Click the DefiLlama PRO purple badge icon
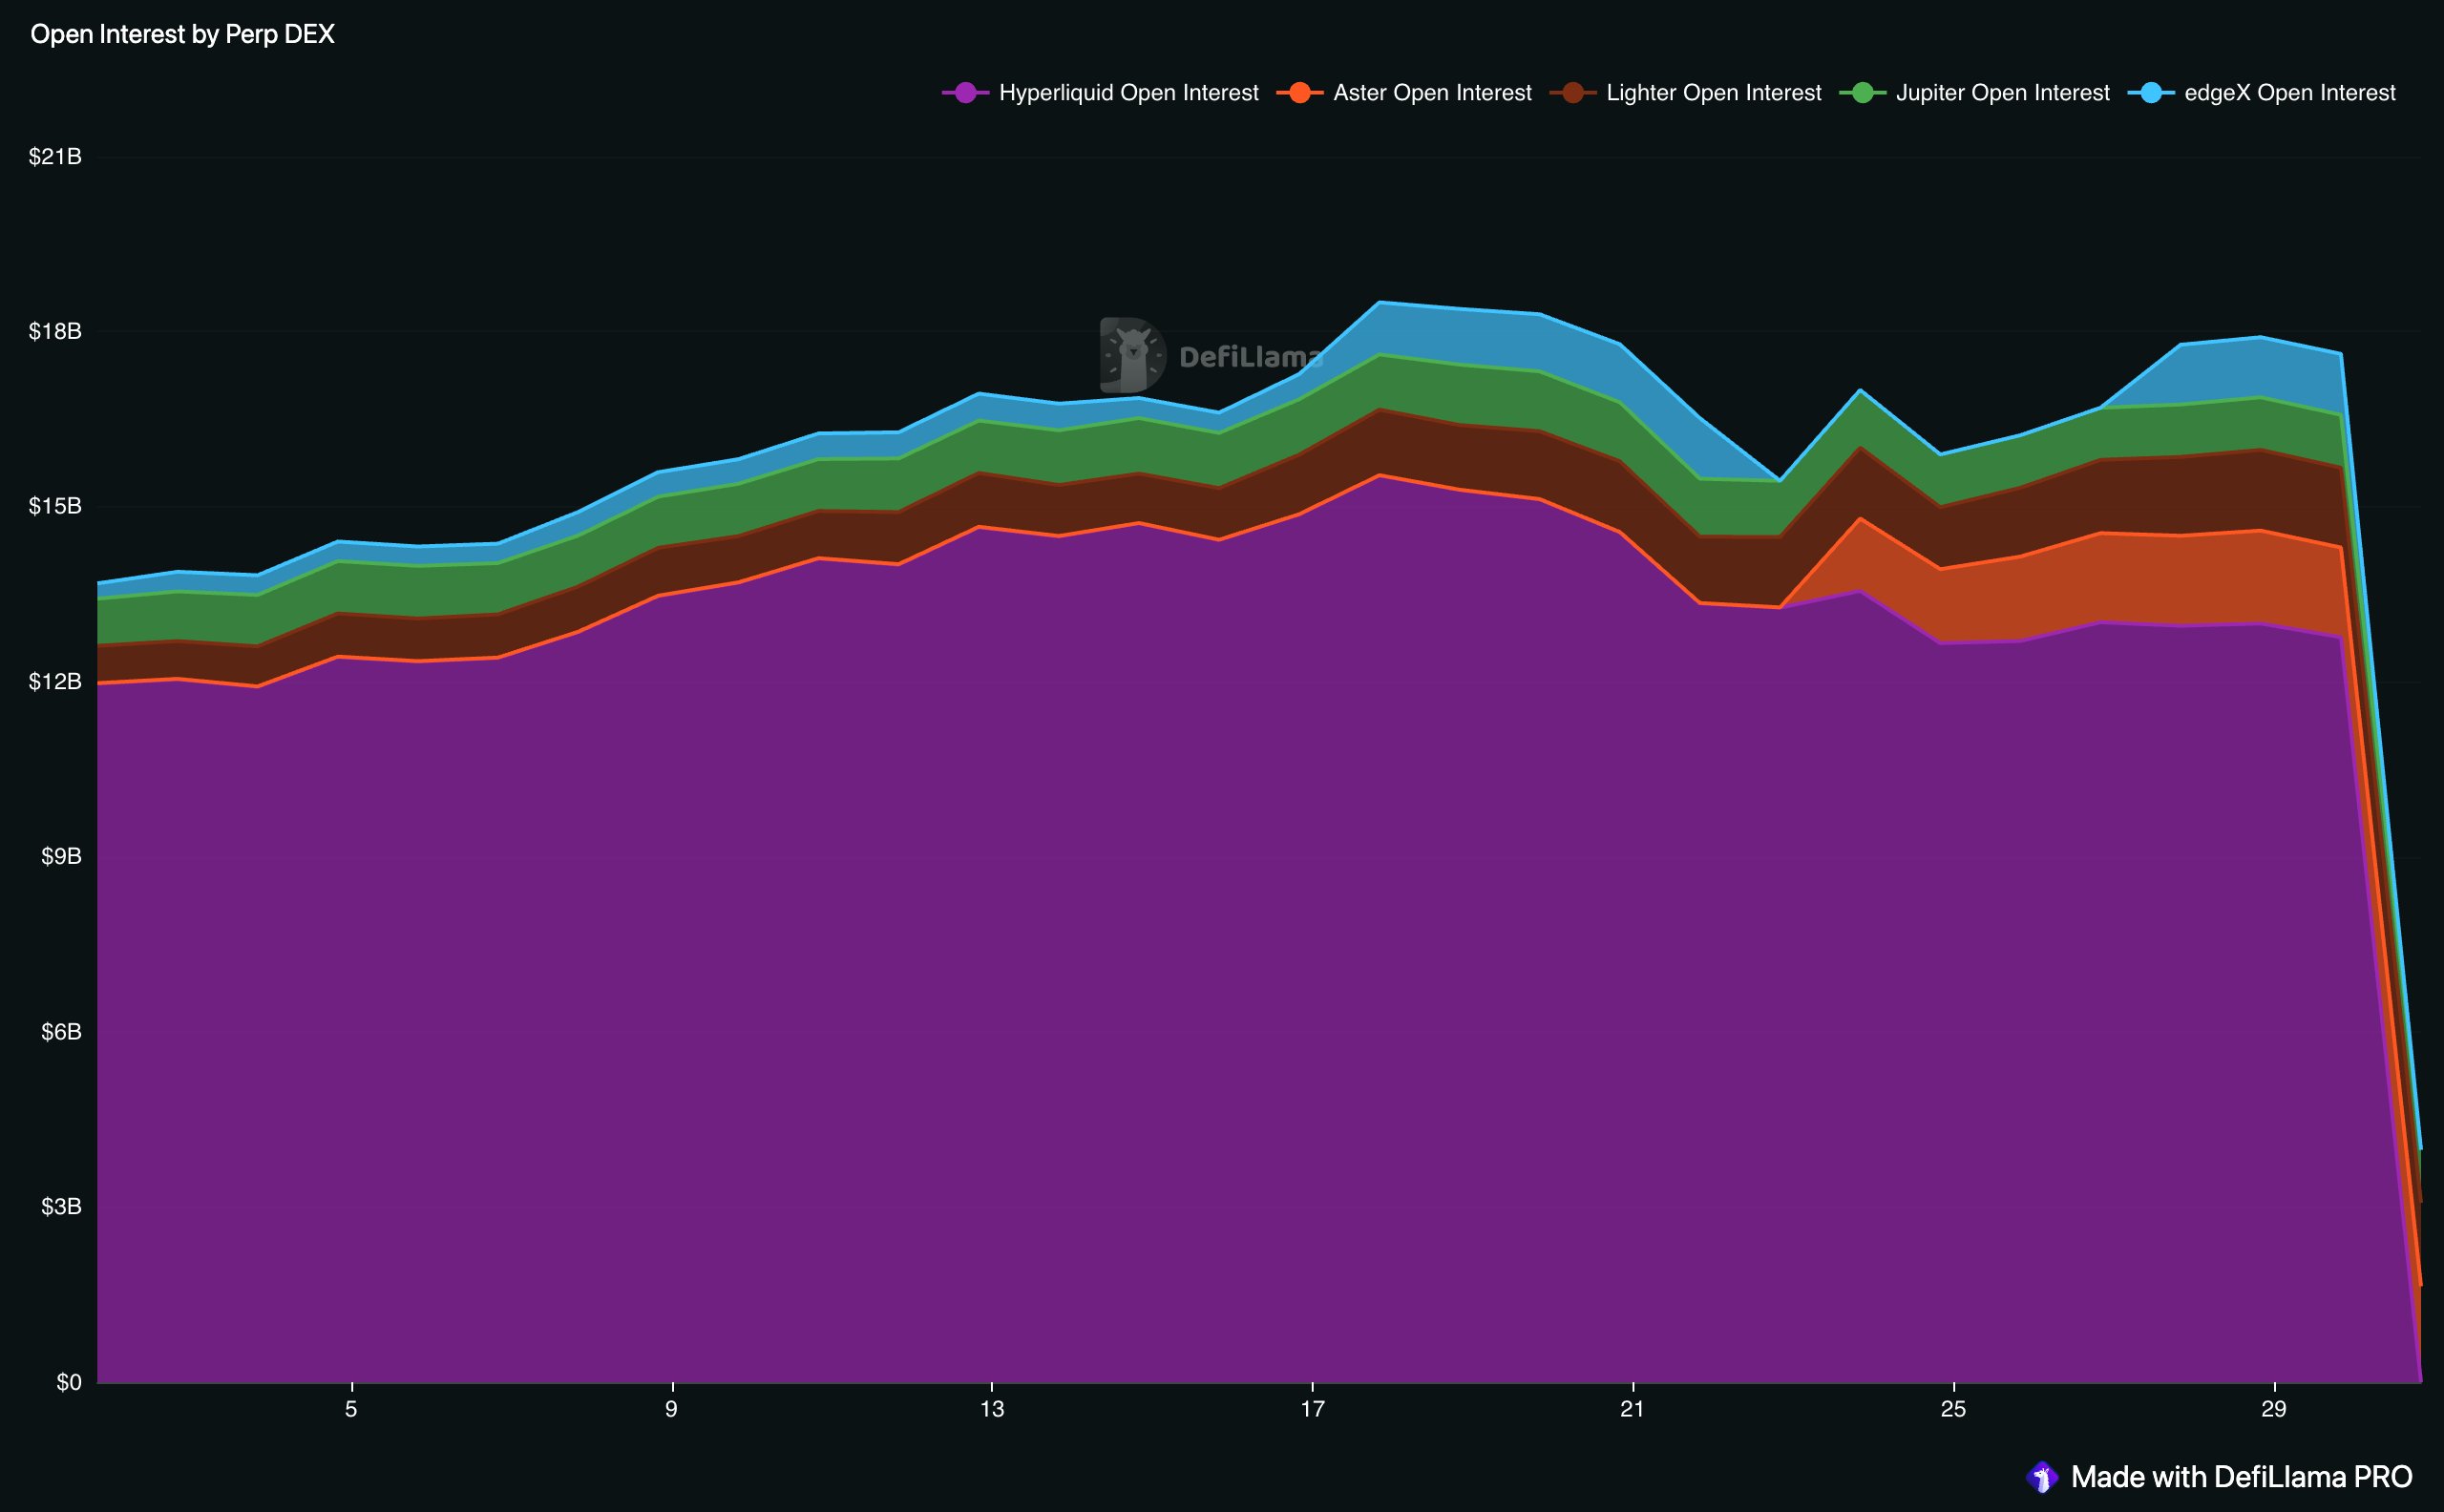2444x1512 pixels. (2041, 1477)
